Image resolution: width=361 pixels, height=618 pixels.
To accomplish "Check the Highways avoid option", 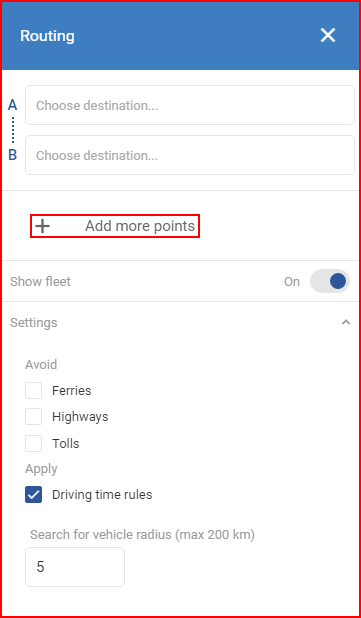I will tap(33, 417).
